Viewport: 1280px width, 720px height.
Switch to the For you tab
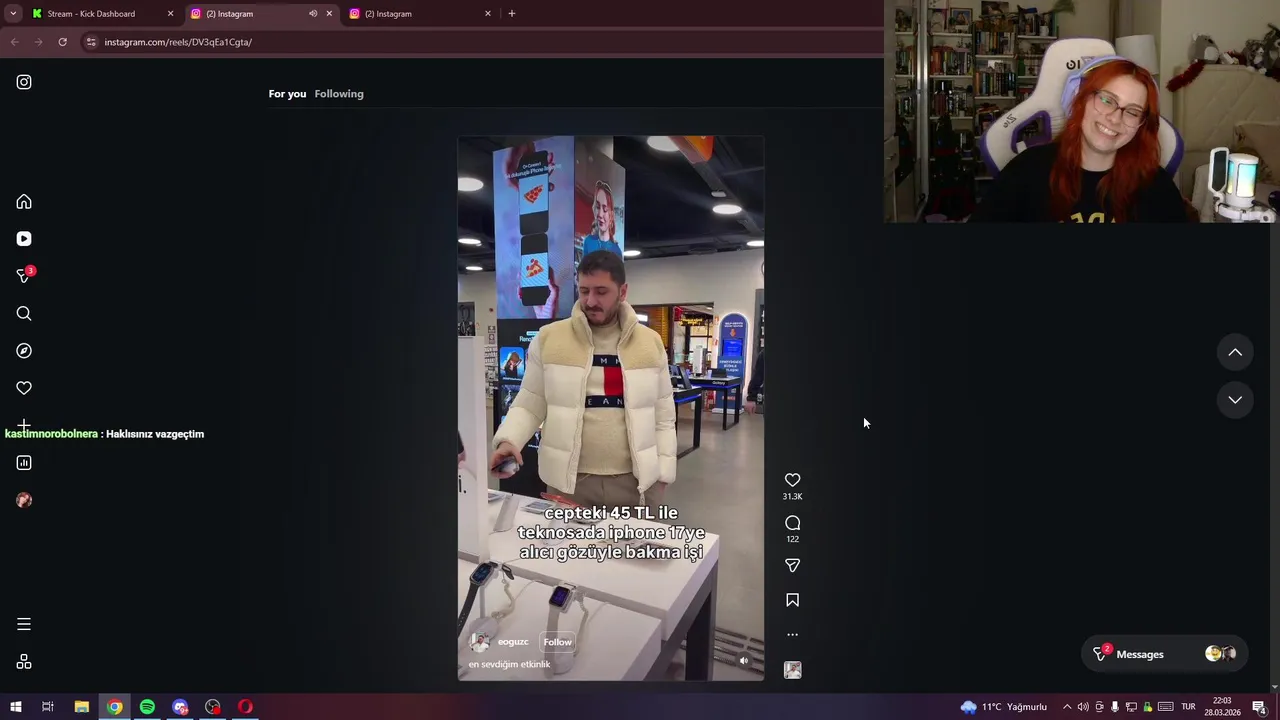tap(287, 94)
